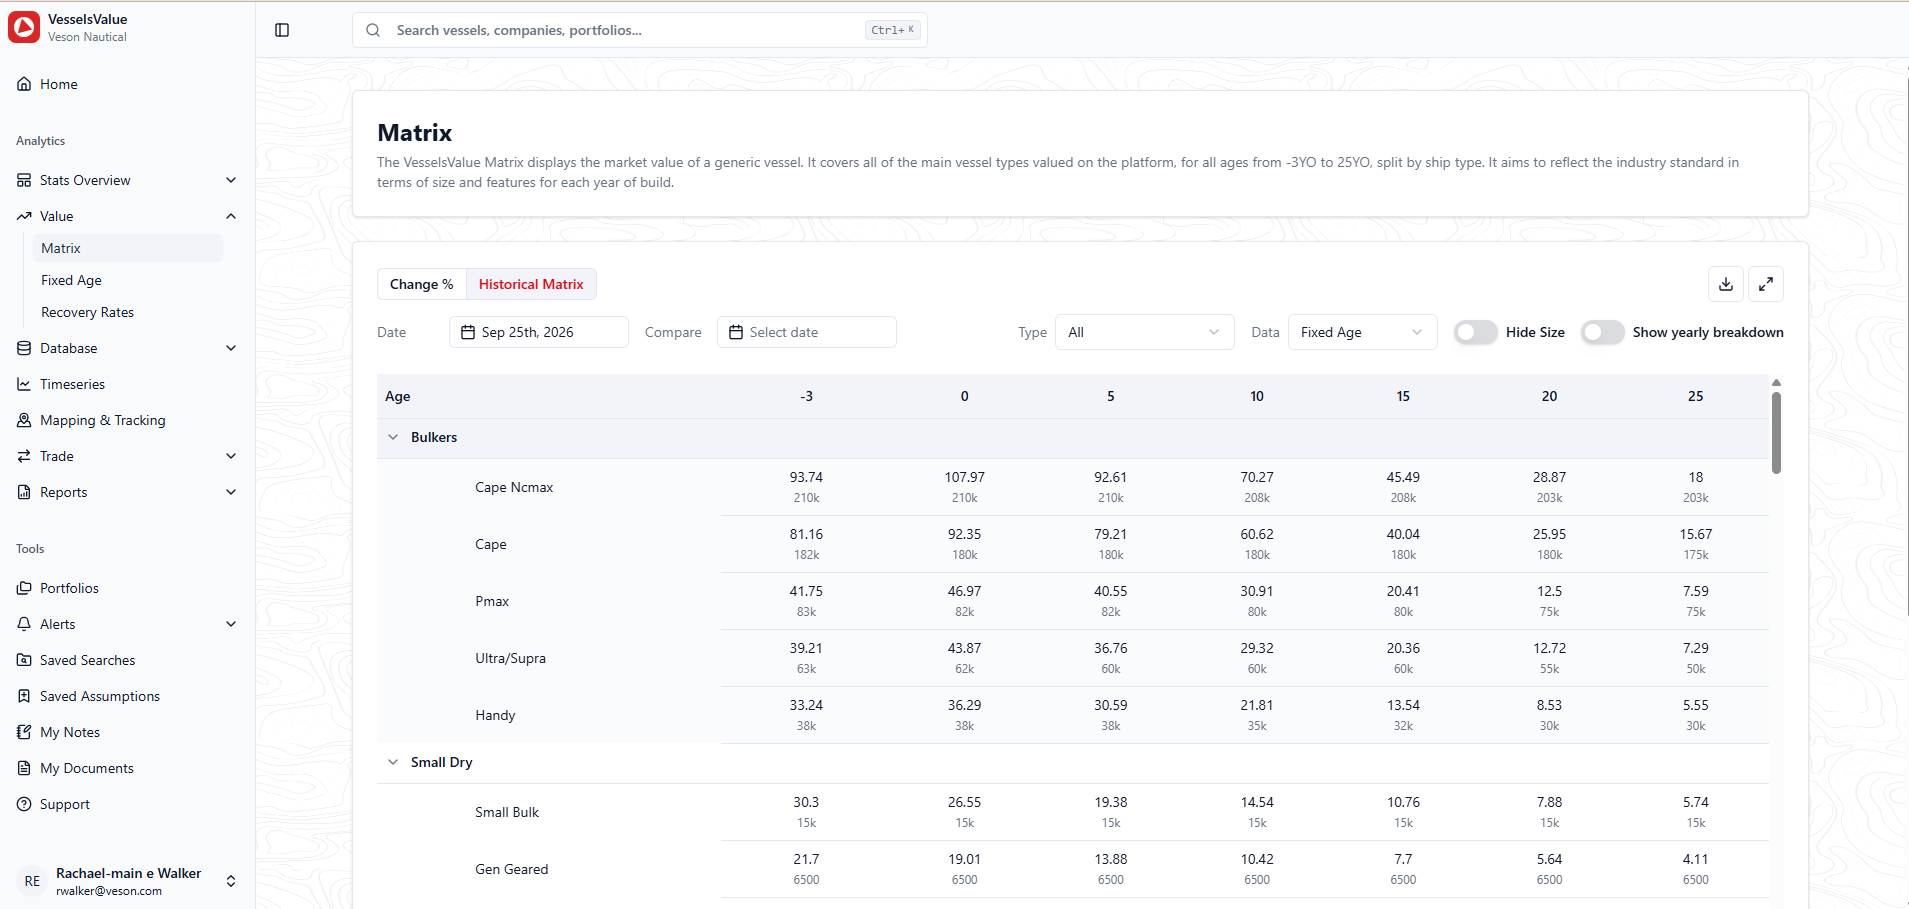The height and width of the screenshot is (909, 1909).
Task: Click the Cape Ncmax row label
Action: [x=514, y=487]
